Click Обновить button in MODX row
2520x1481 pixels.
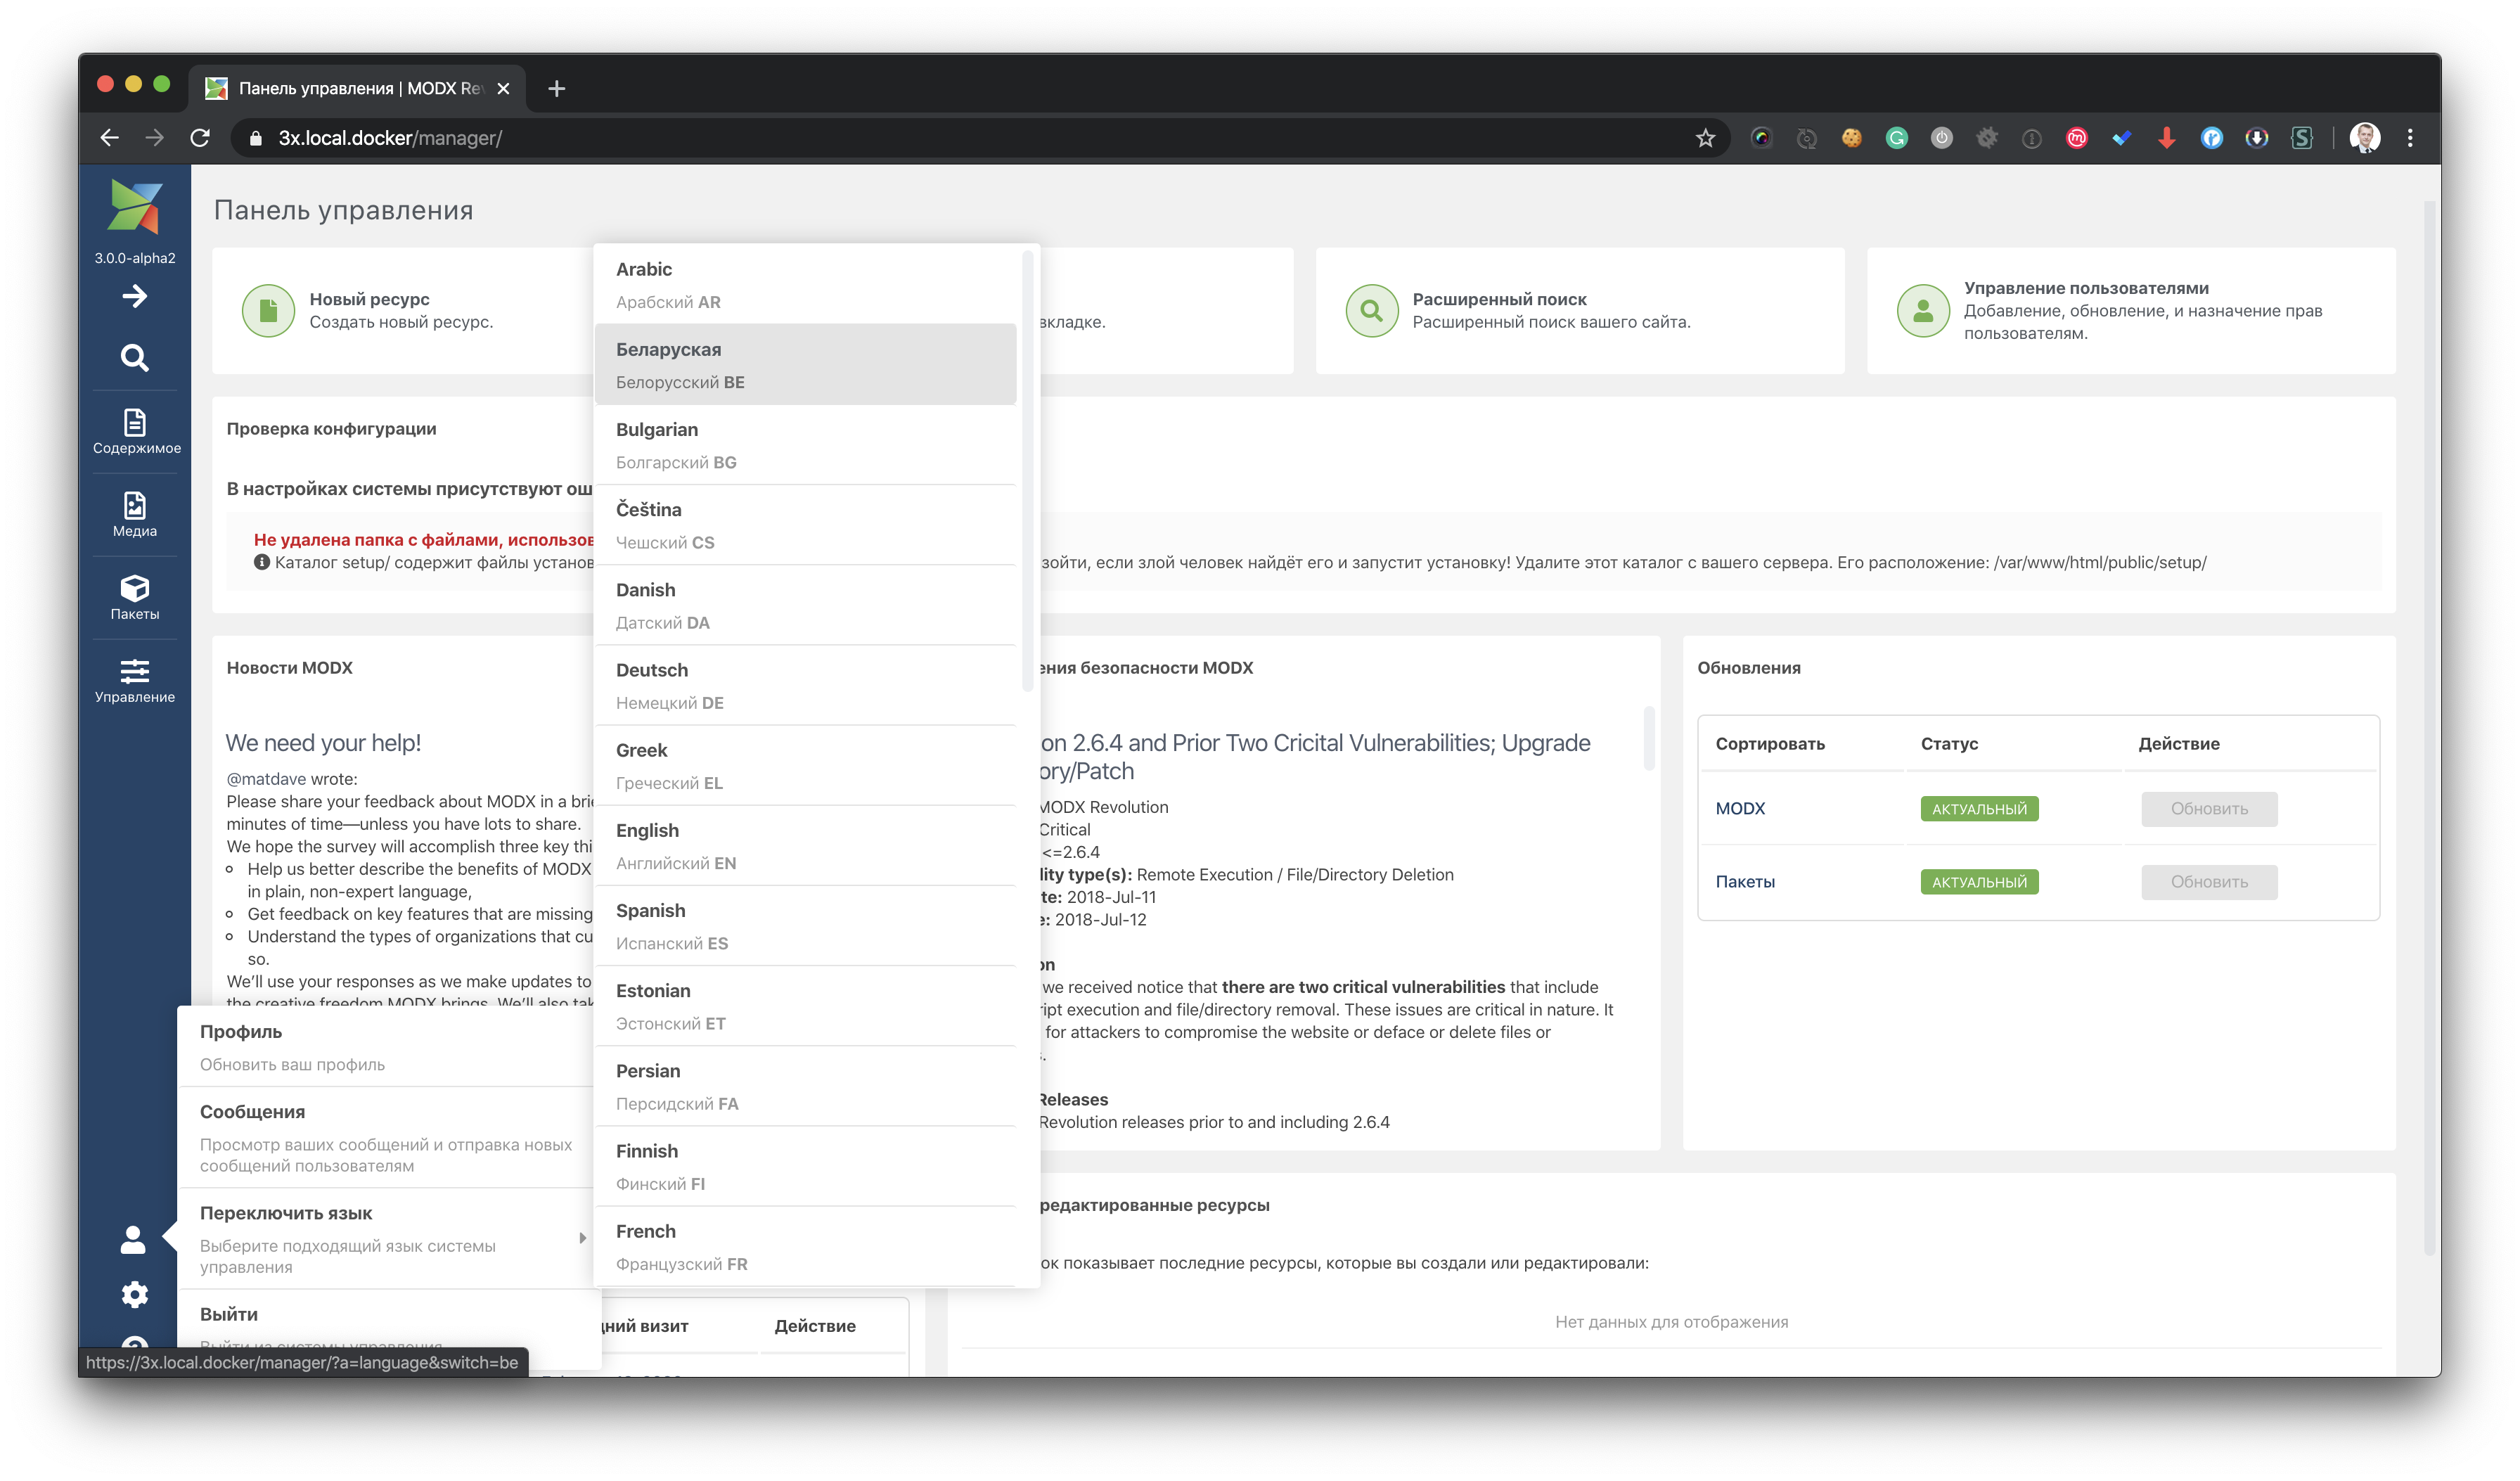(x=2208, y=808)
